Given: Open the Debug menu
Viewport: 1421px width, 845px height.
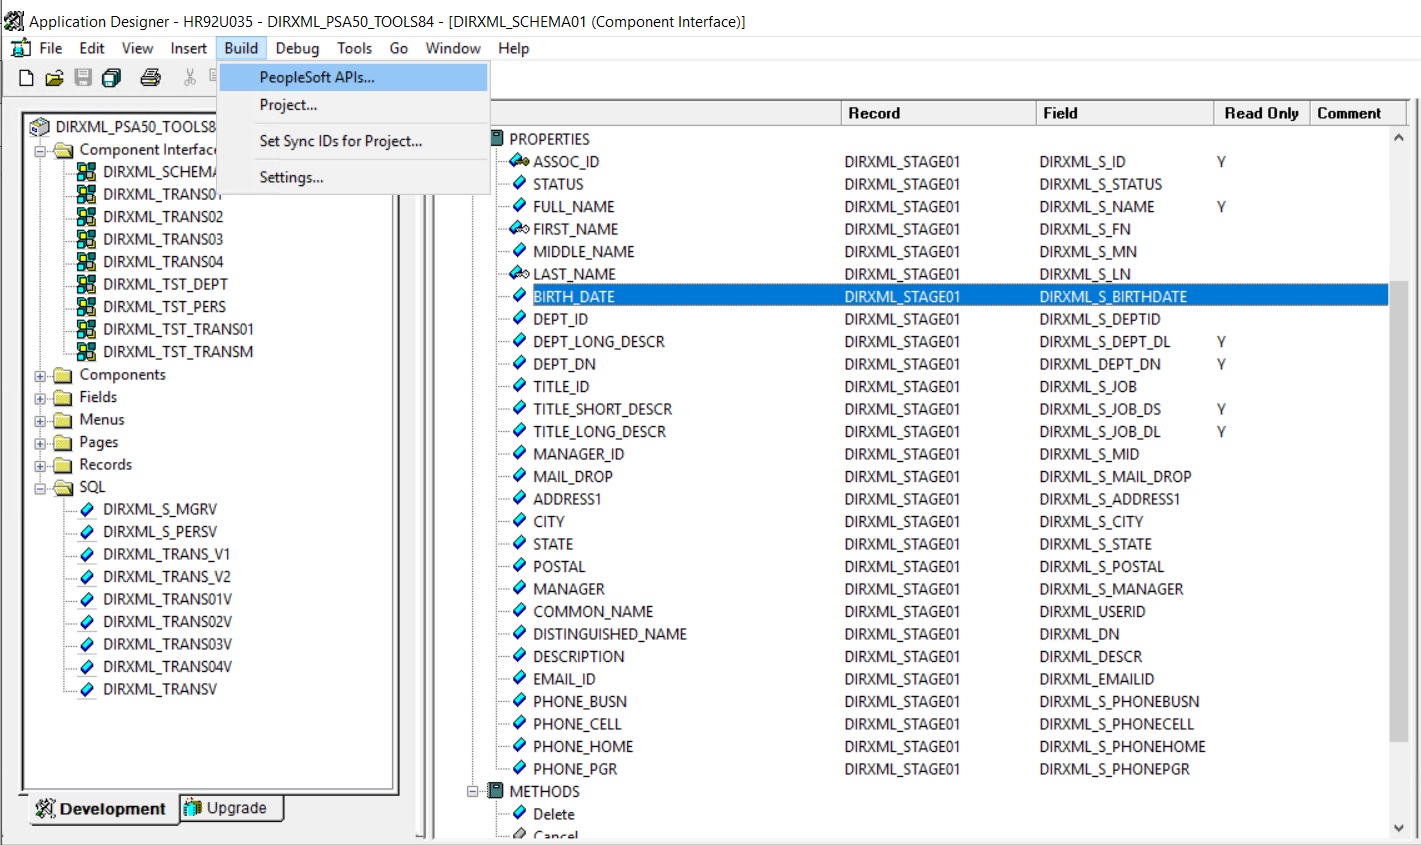Looking at the screenshot, I should click(297, 48).
